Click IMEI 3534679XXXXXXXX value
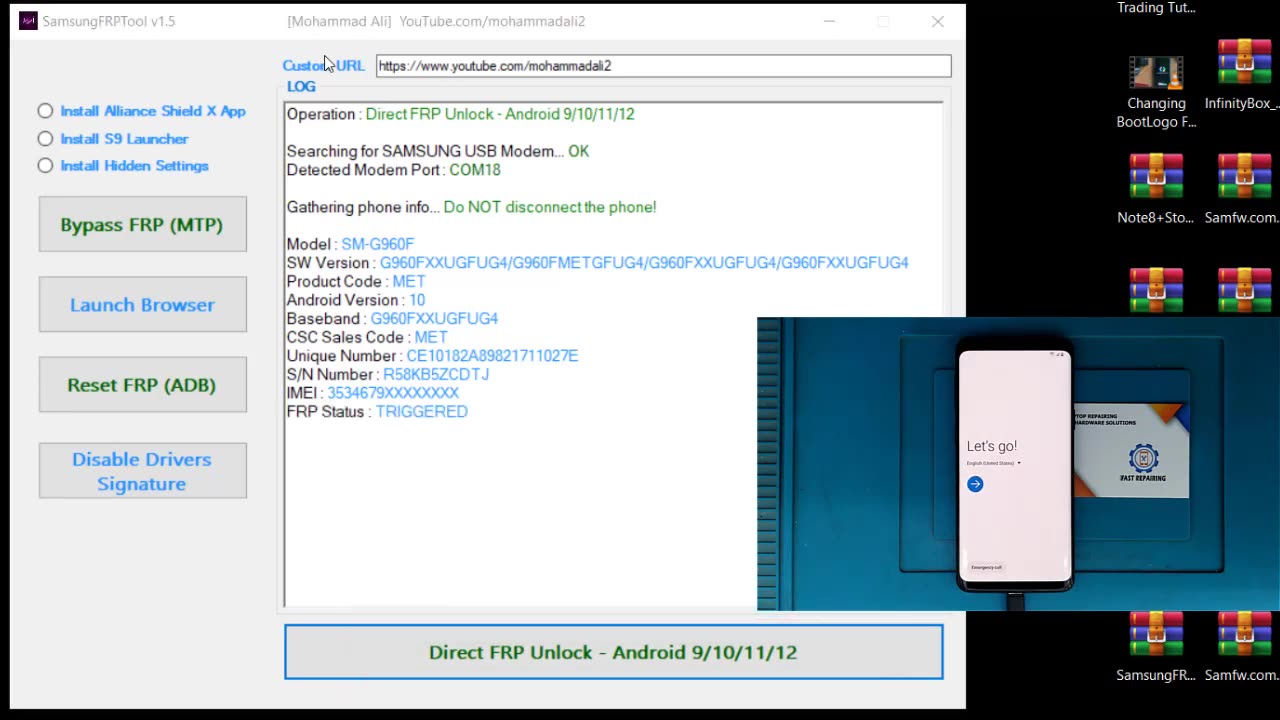This screenshot has width=1280, height=720. 393,393
